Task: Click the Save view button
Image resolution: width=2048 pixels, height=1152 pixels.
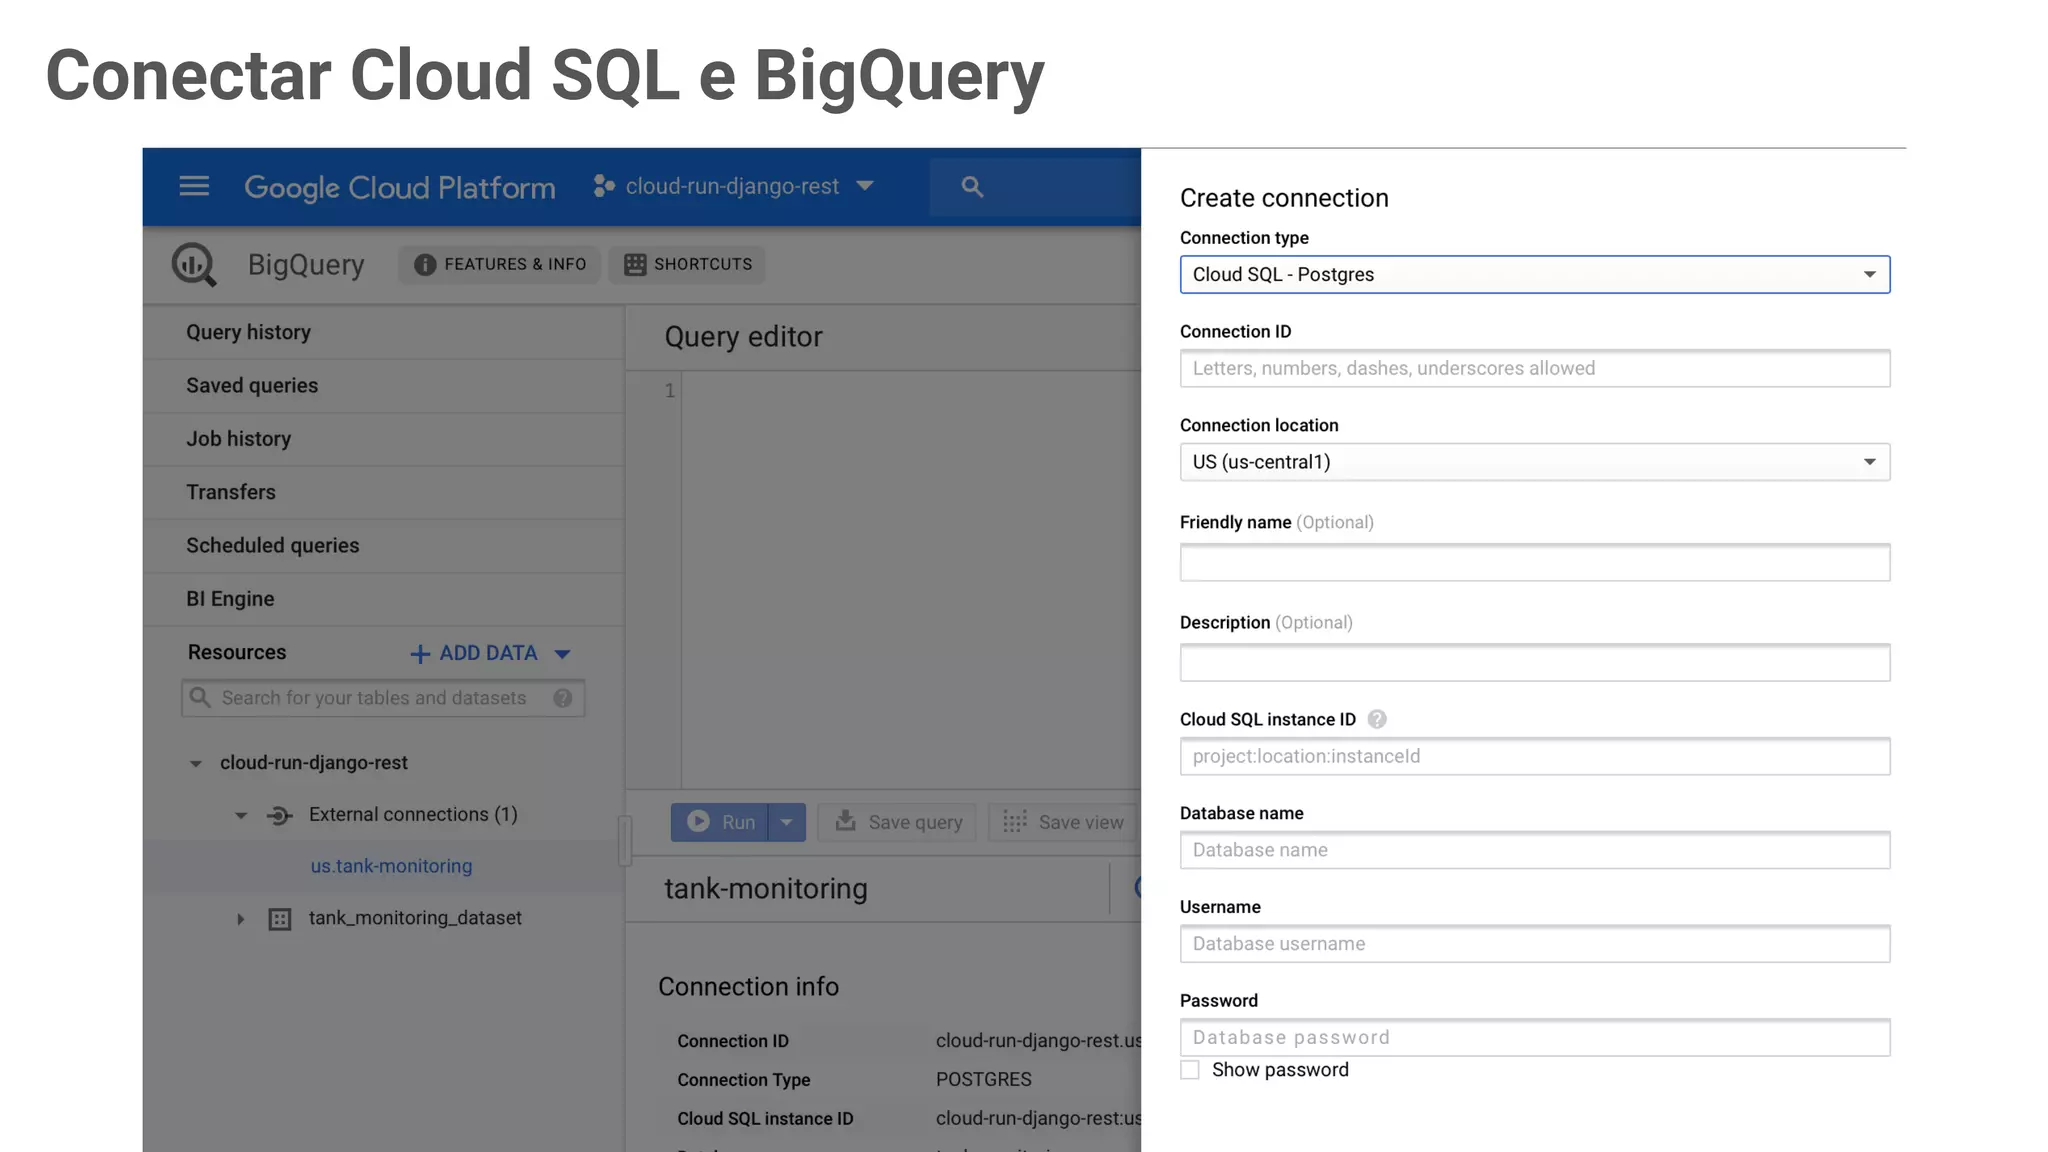Action: tap(1063, 822)
